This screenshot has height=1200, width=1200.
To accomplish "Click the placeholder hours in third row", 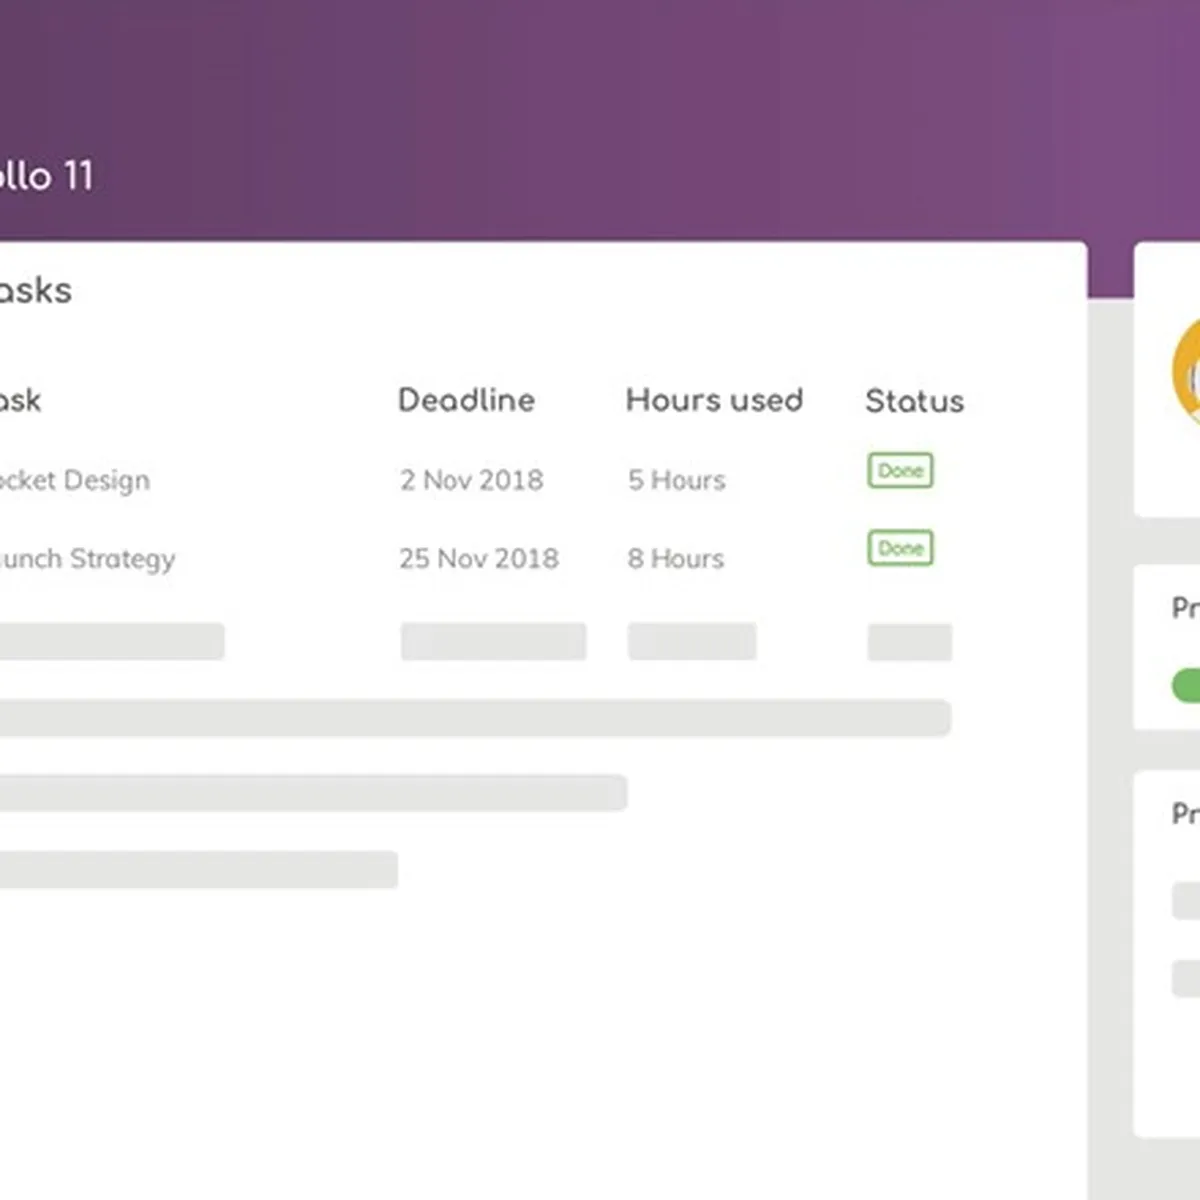I will 691,642.
